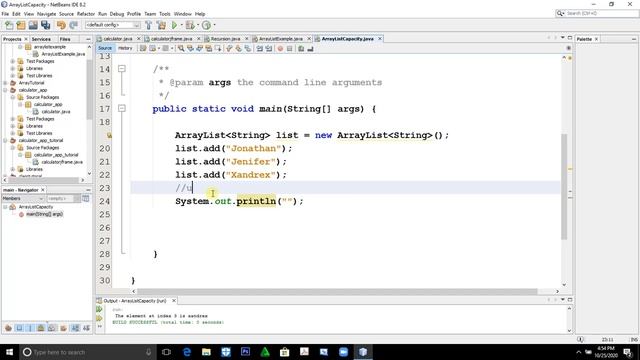640x360 pixels.
Task: Click the Navigator class view icon beside filter
Action: (x=85, y=198)
